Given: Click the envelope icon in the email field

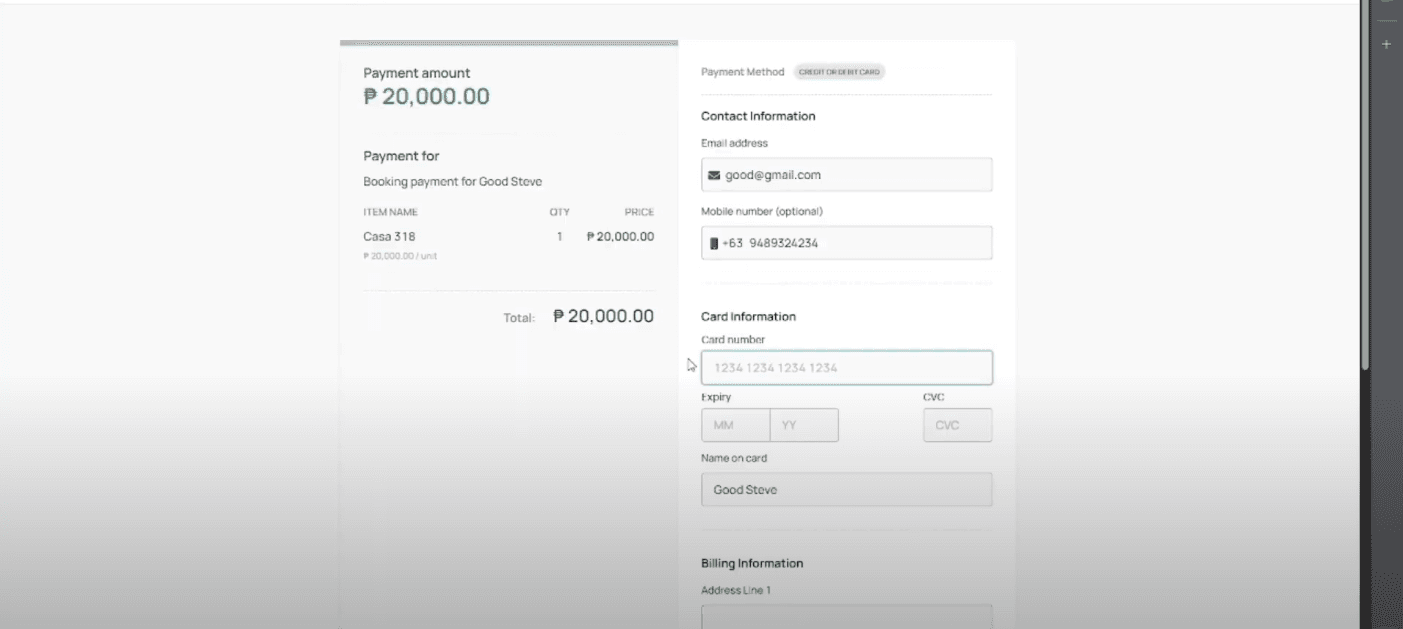Looking at the screenshot, I should point(714,175).
